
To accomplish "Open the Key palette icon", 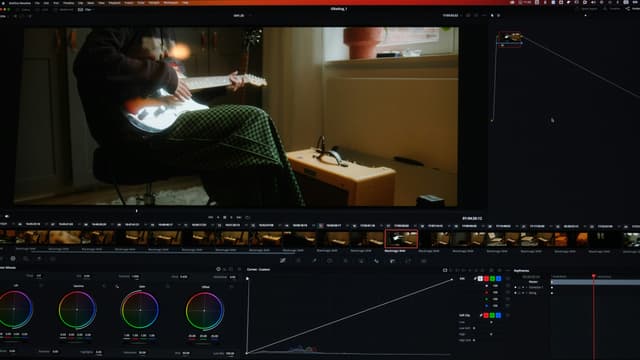I will (x=393, y=260).
